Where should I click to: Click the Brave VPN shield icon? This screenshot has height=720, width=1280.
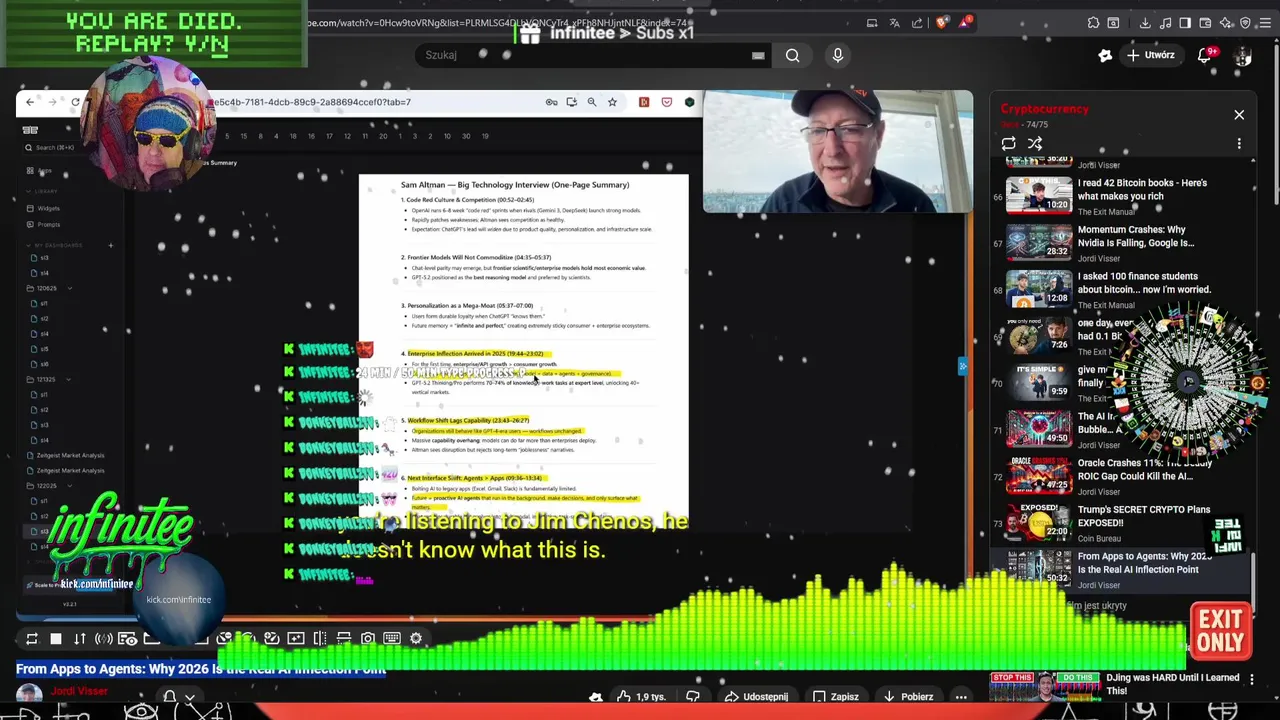pyautogui.click(x=1245, y=23)
